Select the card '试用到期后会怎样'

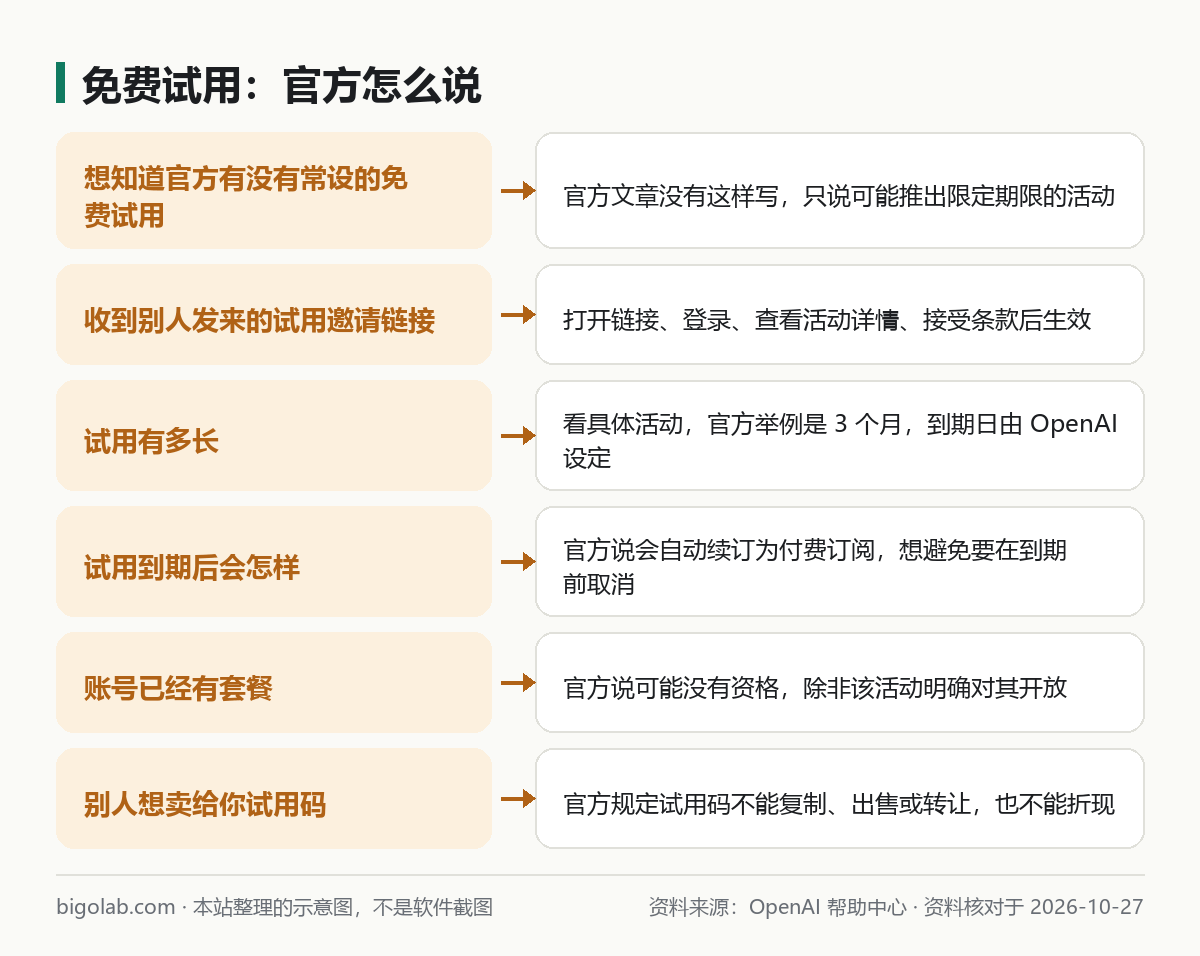(274, 562)
